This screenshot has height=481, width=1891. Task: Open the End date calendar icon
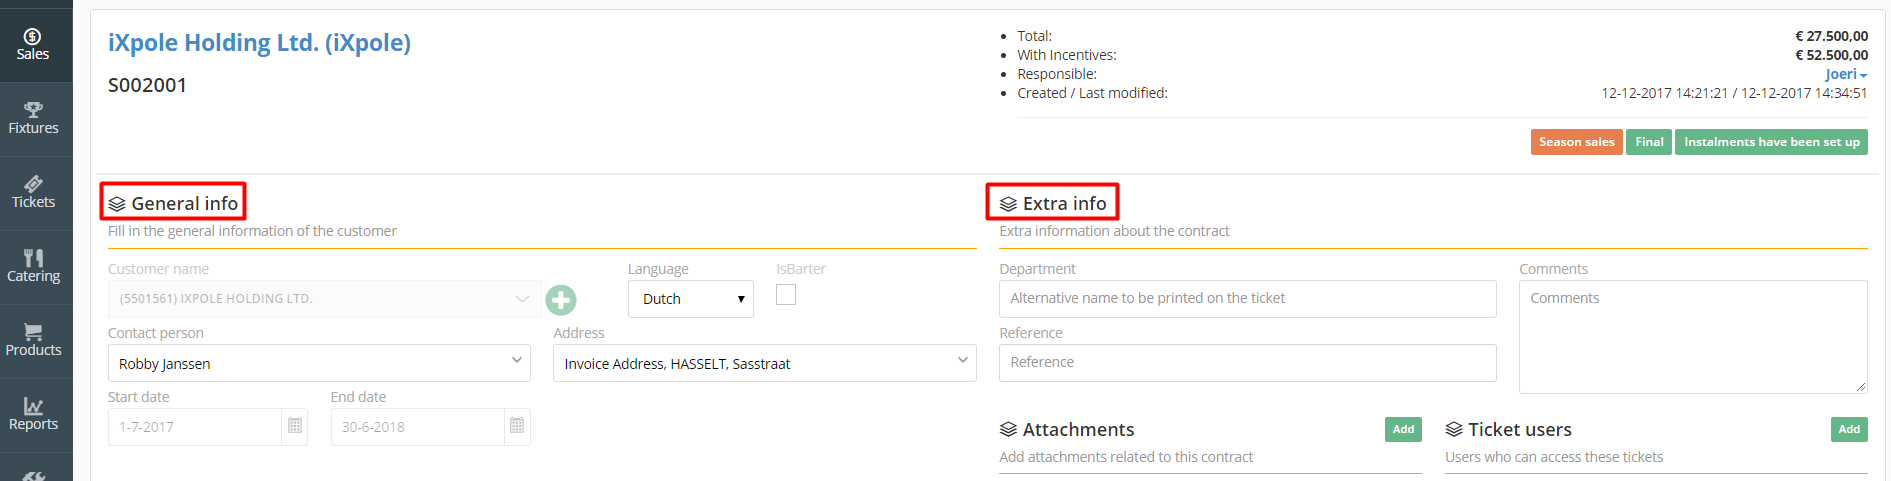coord(517,426)
